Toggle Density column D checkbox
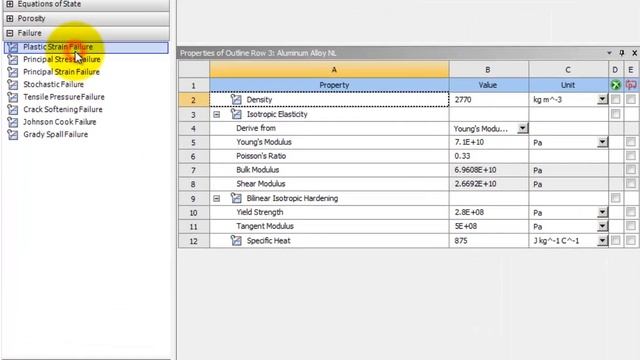640x360 pixels. click(x=616, y=100)
